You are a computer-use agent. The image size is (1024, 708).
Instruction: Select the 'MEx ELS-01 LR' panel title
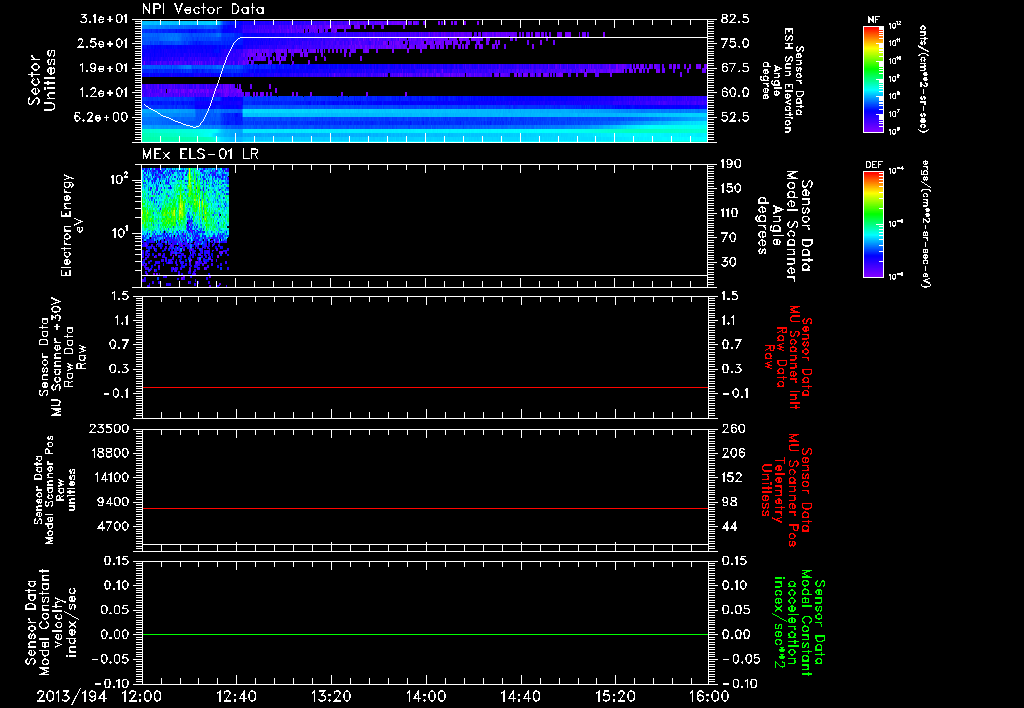[200, 154]
